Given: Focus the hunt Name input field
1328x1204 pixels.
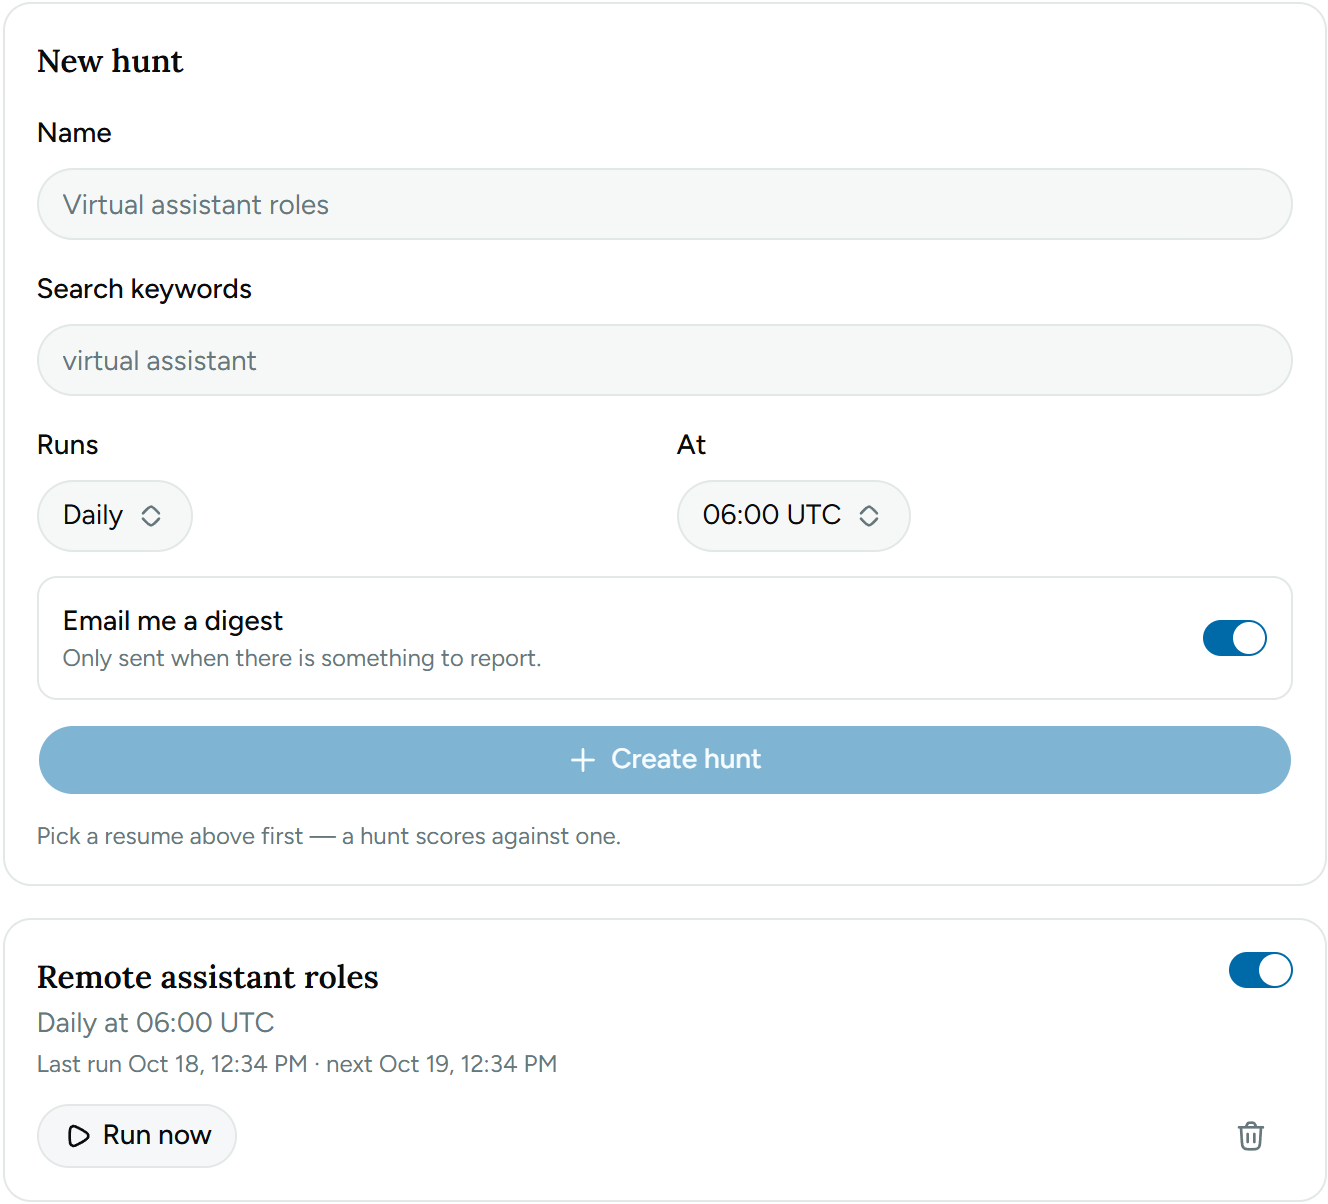Looking at the screenshot, I should [664, 204].
